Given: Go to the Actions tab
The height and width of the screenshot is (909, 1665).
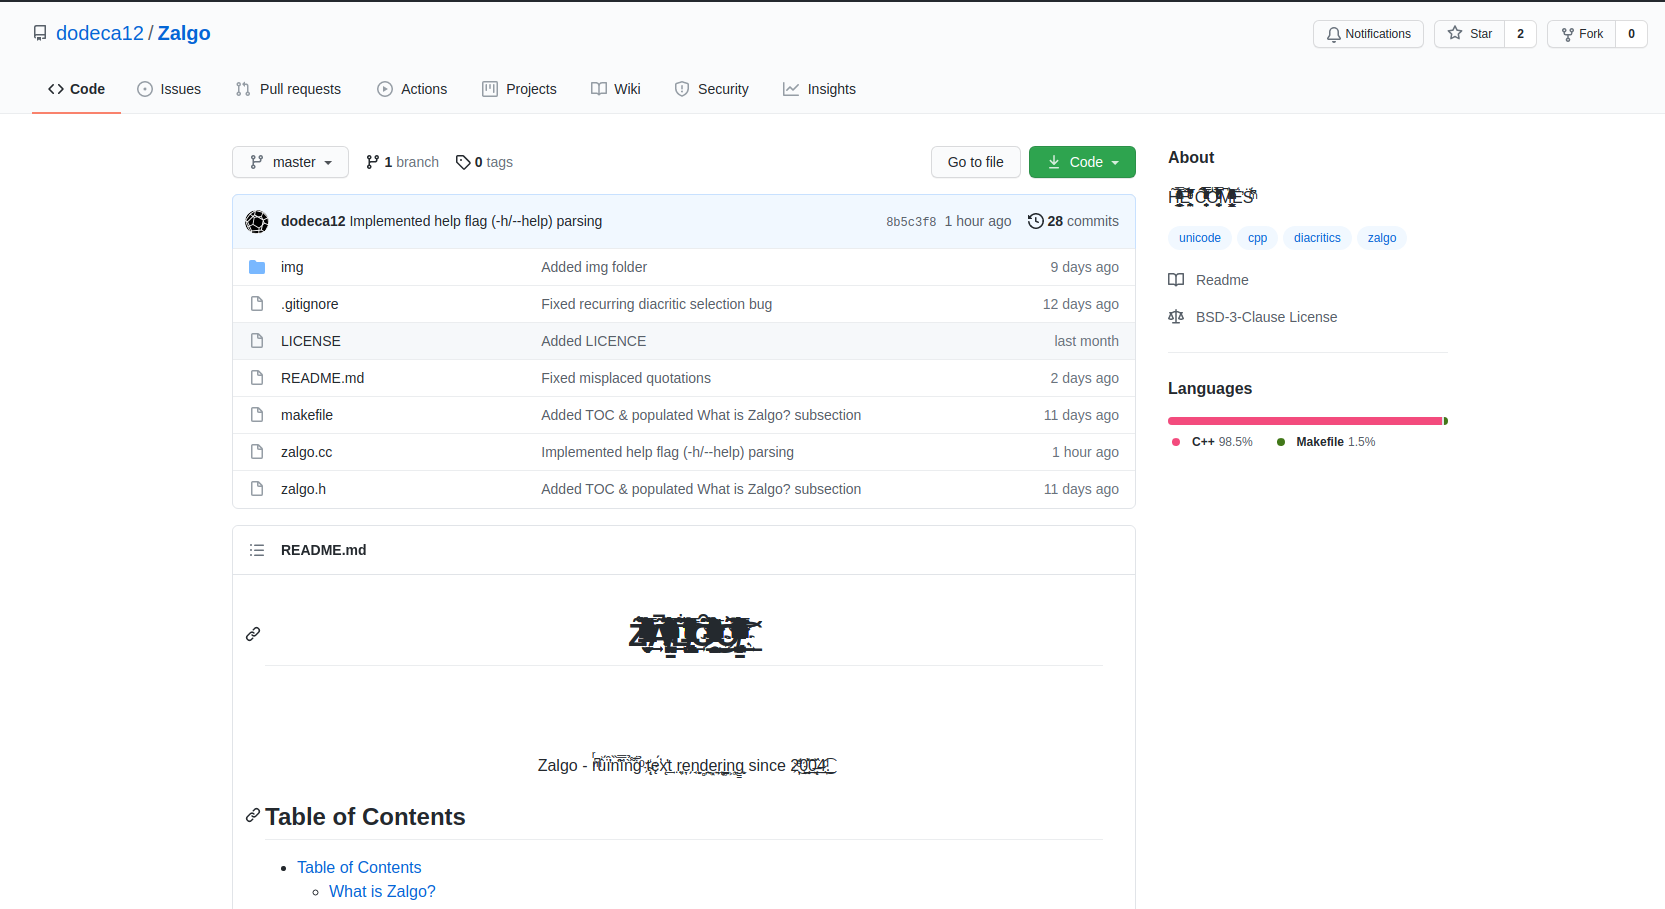Looking at the screenshot, I should [x=412, y=89].
